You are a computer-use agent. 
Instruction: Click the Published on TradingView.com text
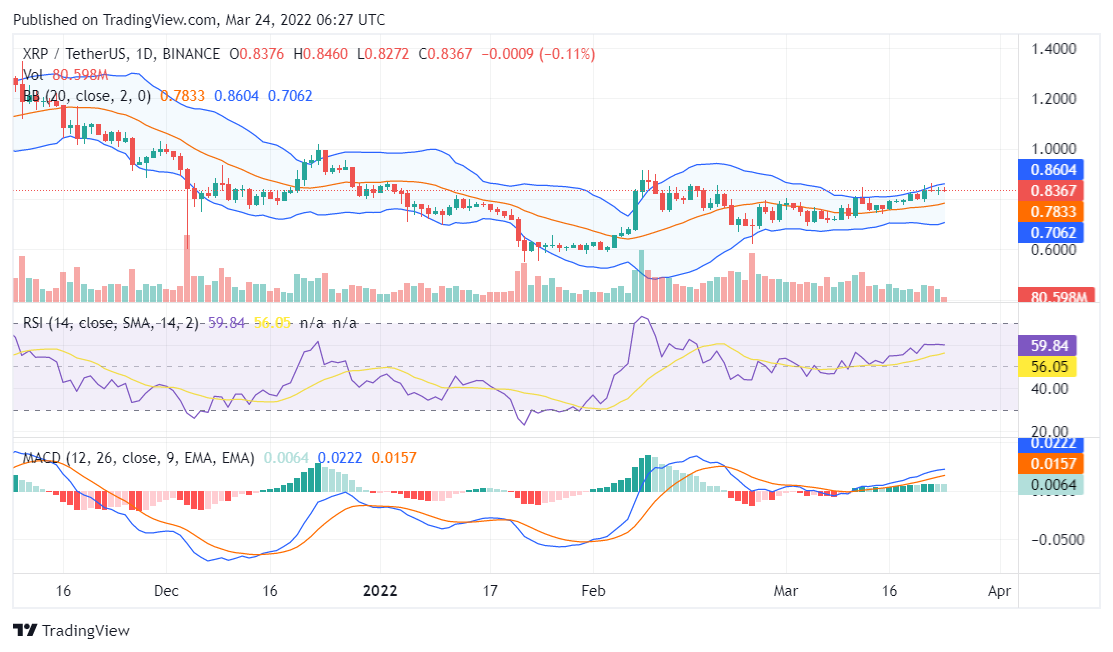(198, 20)
